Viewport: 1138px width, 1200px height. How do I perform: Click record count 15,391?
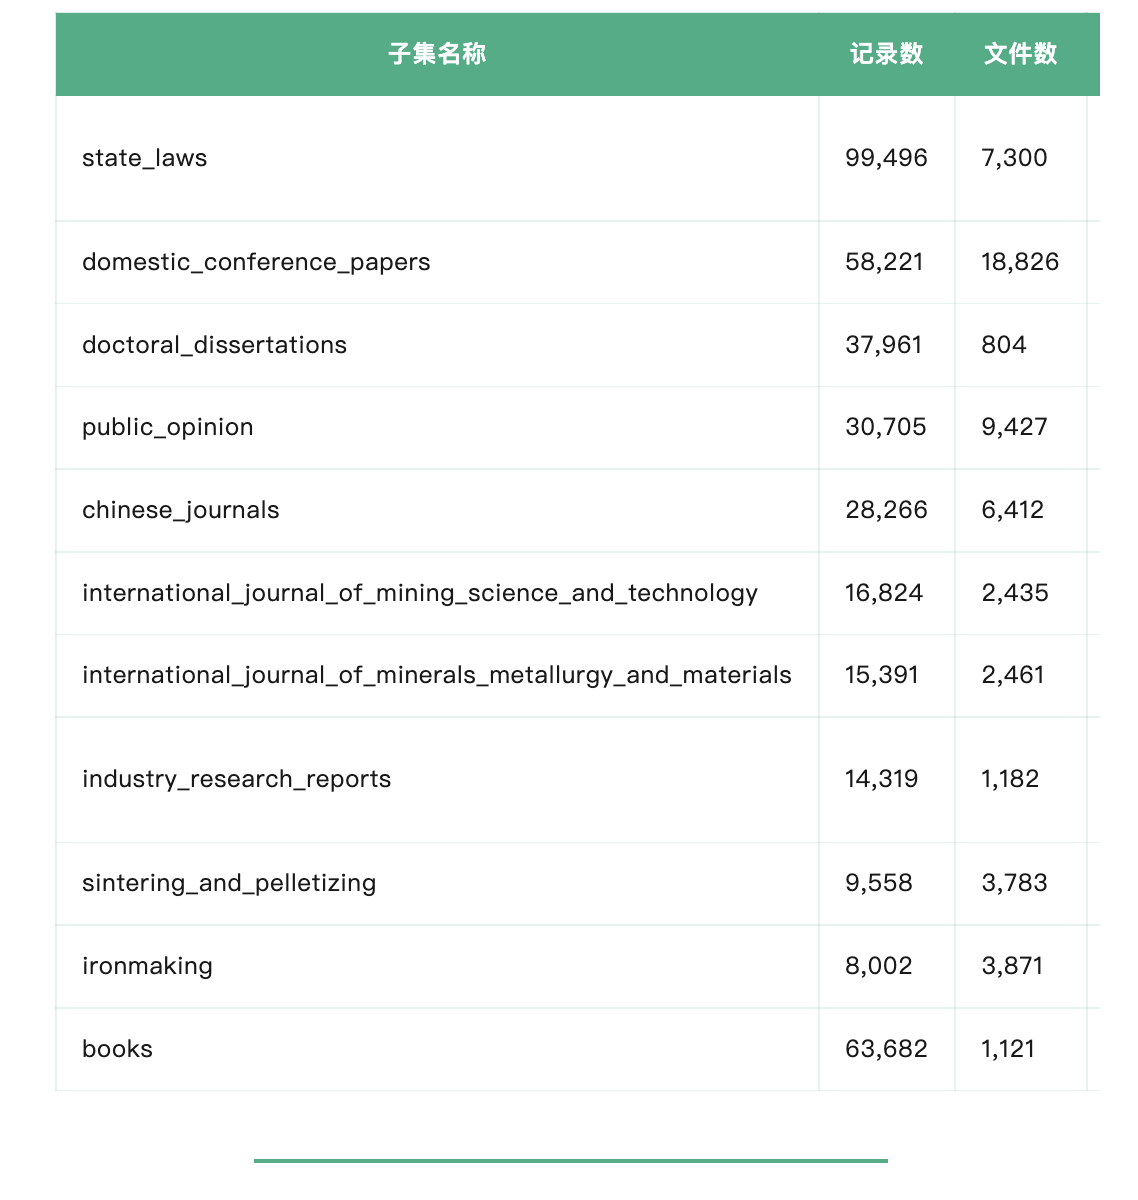881,675
